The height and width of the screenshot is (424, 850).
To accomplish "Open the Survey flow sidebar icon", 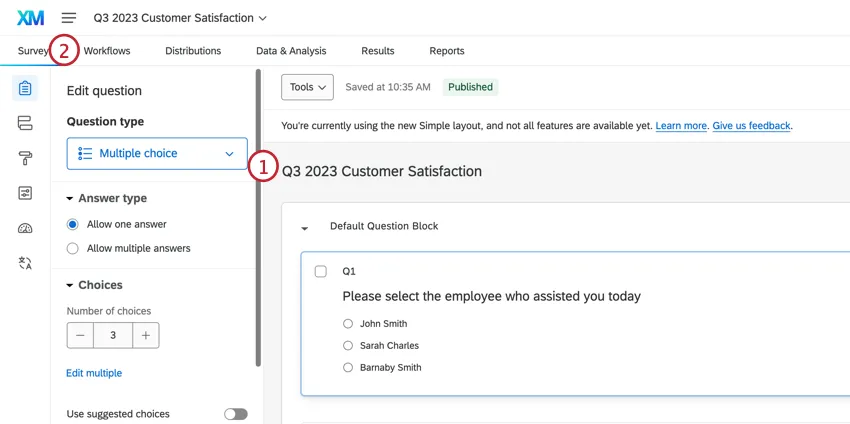I will pyautogui.click(x=25, y=123).
